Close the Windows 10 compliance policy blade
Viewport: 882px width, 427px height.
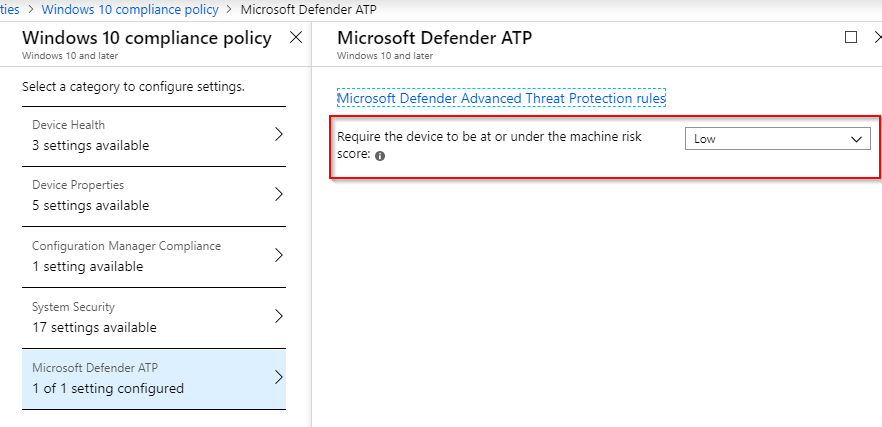pos(295,38)
